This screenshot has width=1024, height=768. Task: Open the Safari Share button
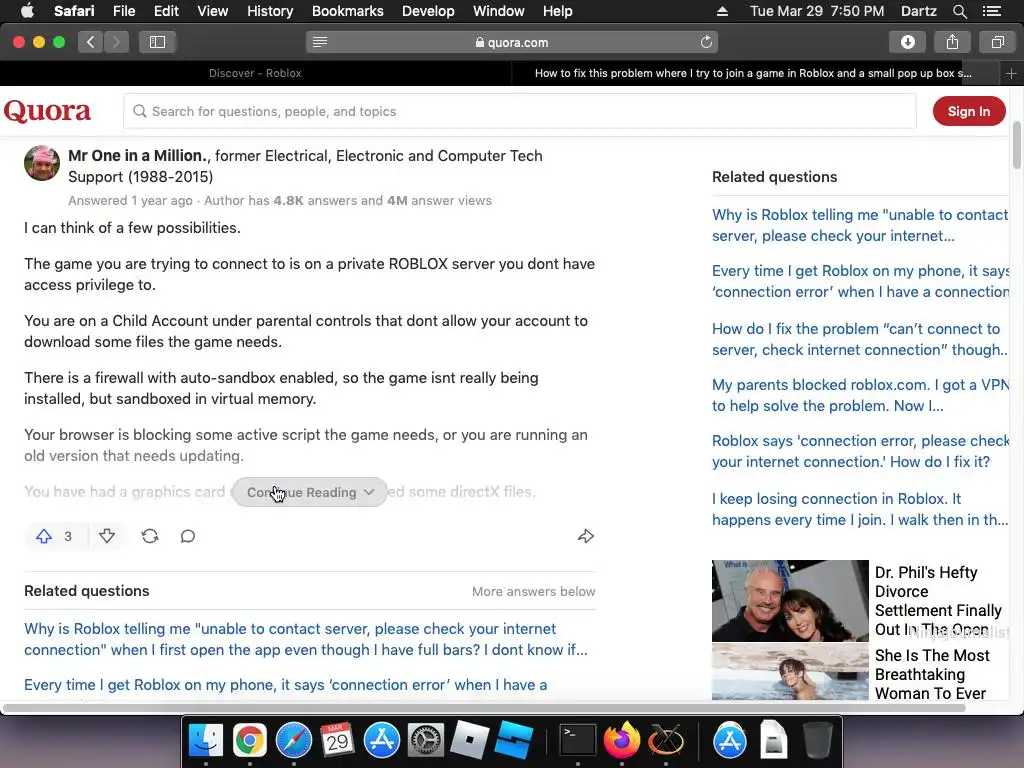(x=952, y=42)
